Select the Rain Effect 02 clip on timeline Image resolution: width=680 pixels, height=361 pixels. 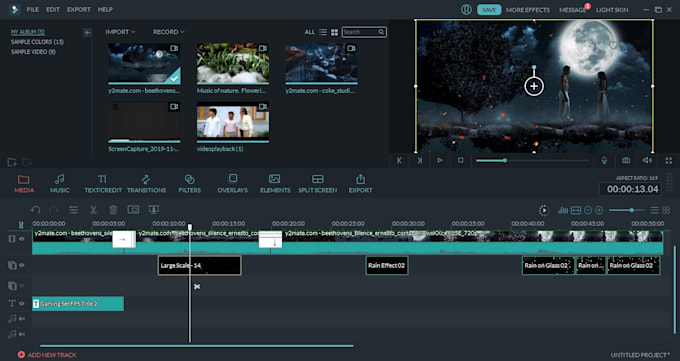pos(387,266)
